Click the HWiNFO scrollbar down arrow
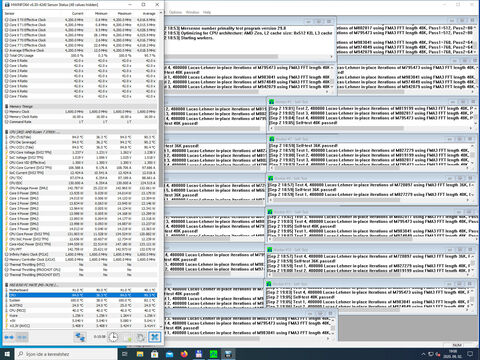This screenshot has height=360, width=480. (x=161, y=327)
